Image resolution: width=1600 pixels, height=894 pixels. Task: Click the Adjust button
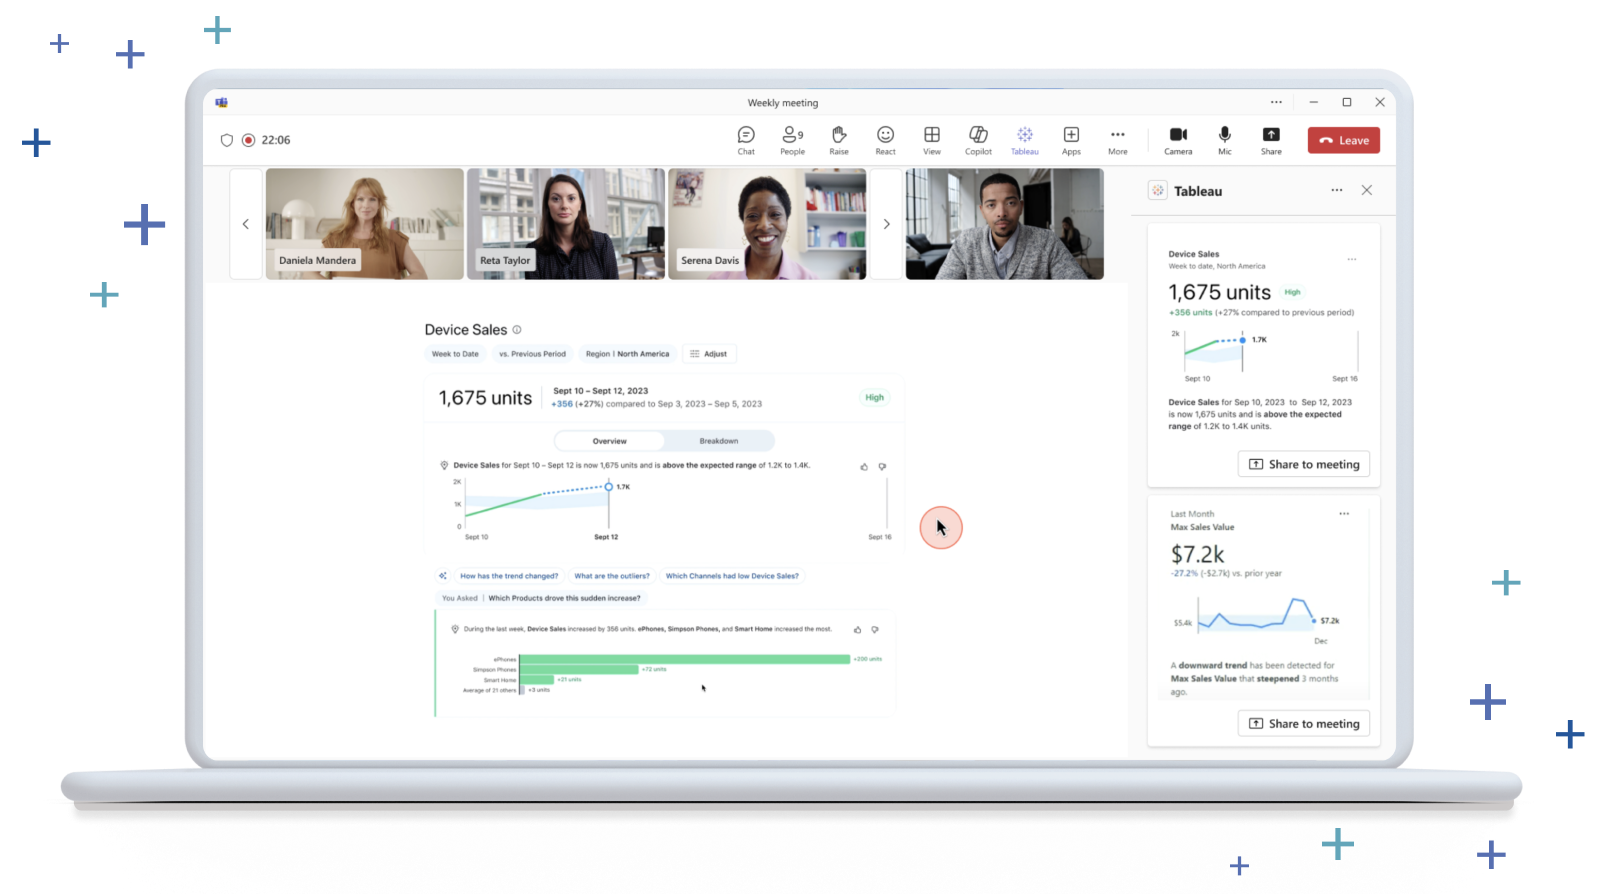pos(709,354)
